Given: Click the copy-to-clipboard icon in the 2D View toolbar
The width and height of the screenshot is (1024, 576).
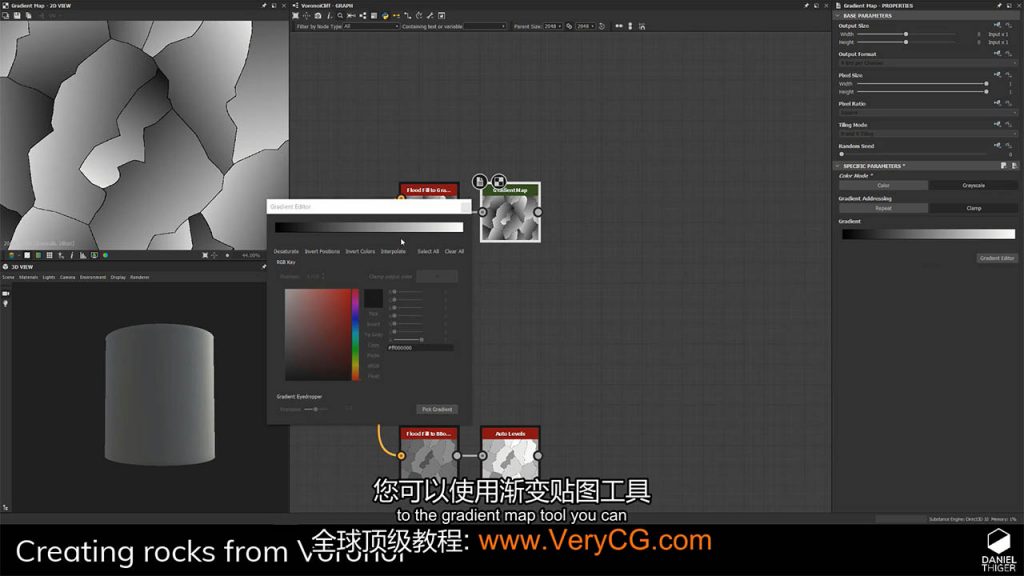Looking at the screenshot, I should tap(28, 16).
